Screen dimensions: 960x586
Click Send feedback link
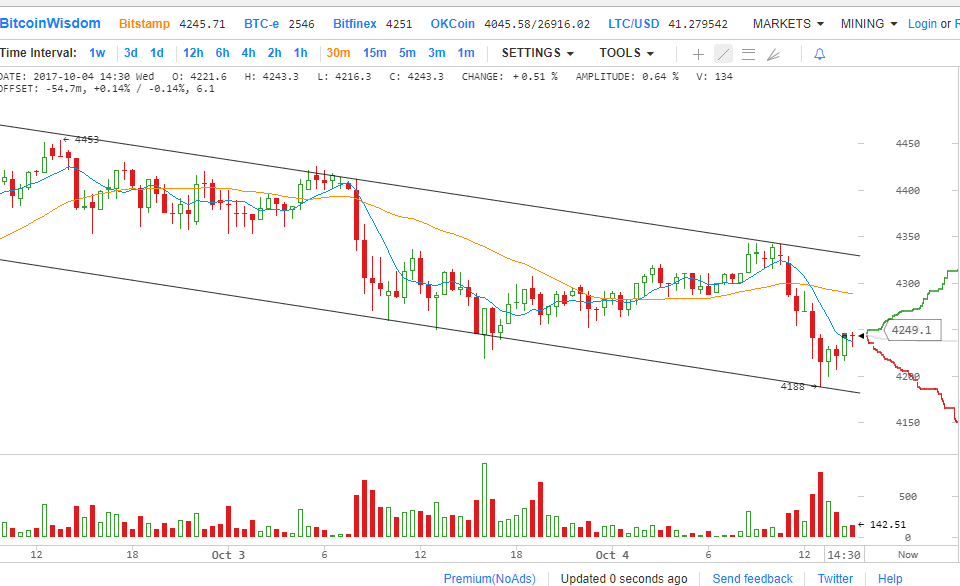[752, 578]
